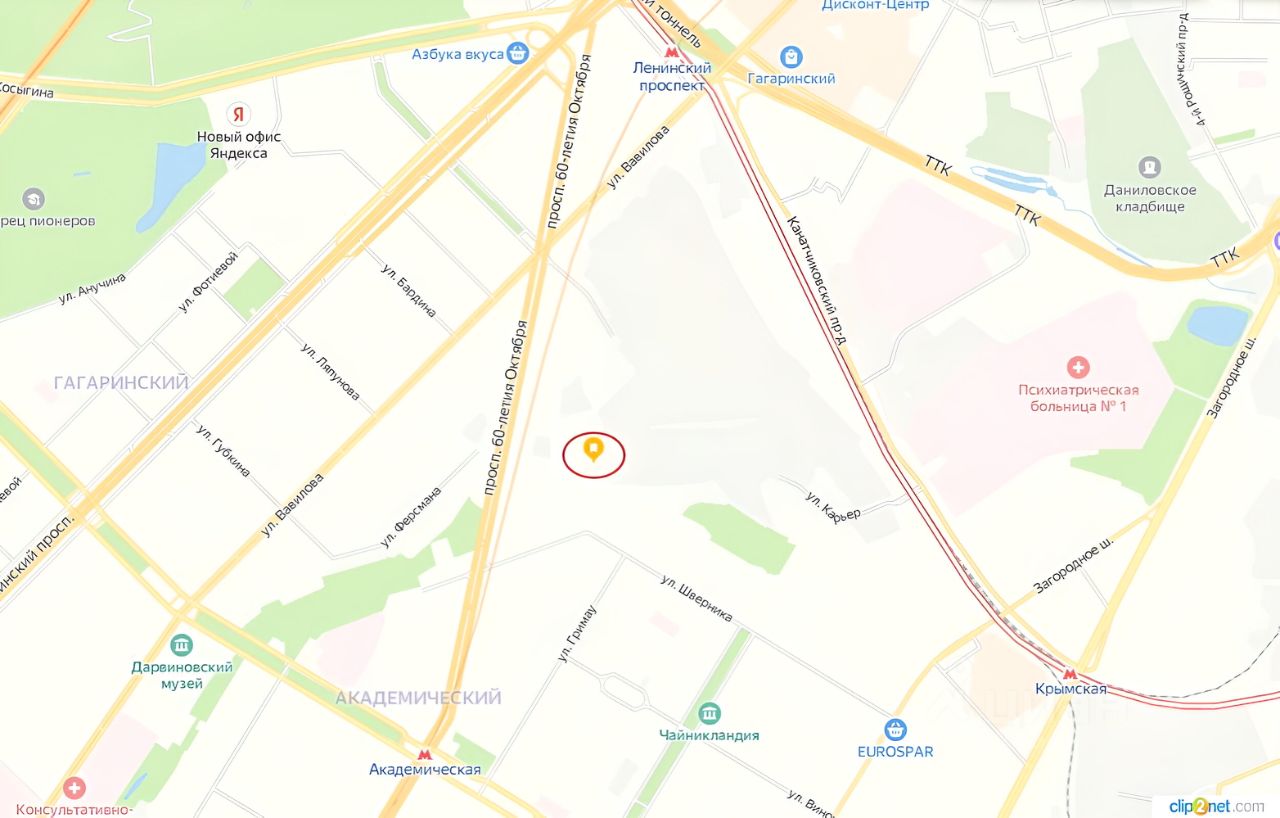Click the Дворец пионеров place icon

[32, 199]
